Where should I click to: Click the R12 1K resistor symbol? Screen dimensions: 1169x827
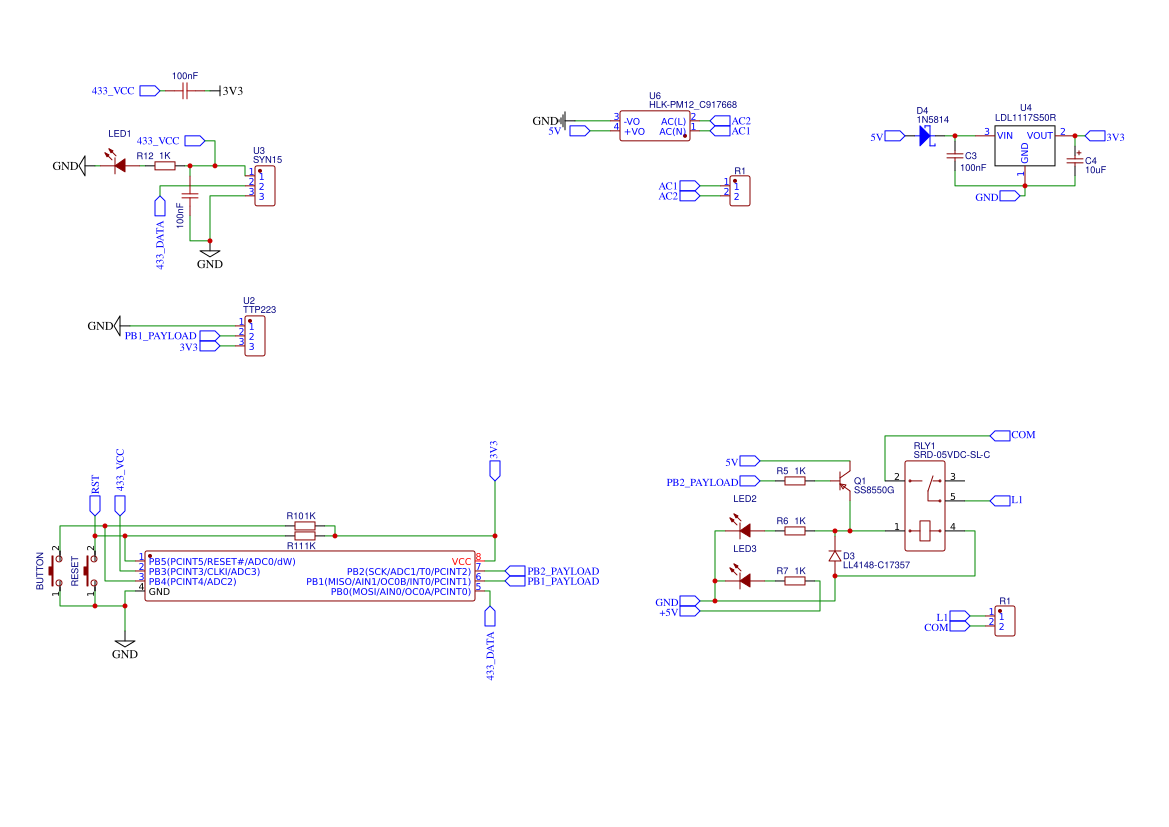165,166
